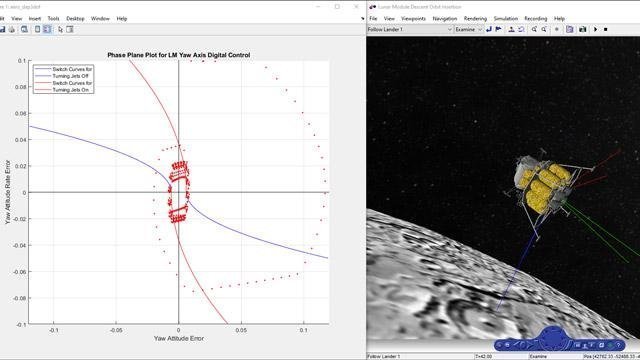The width and height of the screenshot is (640, 360).
Task: Click the headlight icon in viewer toolbar
Action: [556, 29]
